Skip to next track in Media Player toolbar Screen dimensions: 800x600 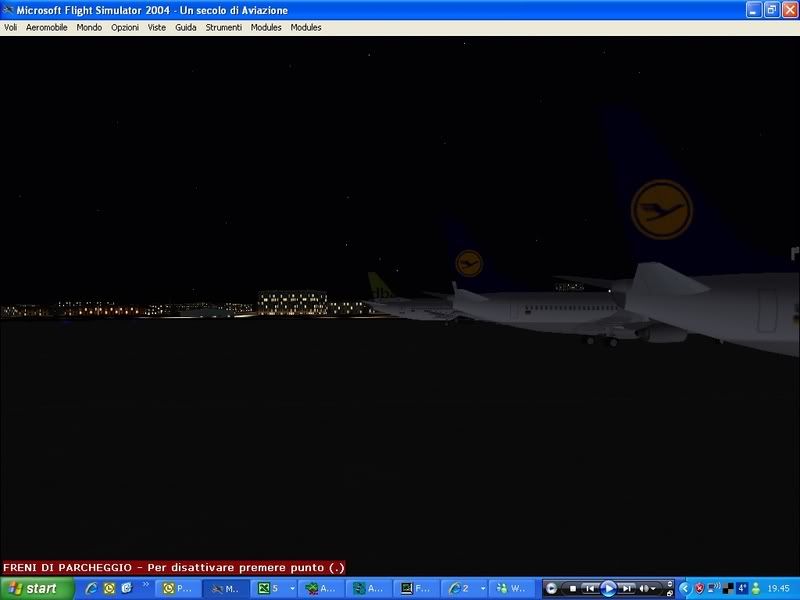[627, 589]
